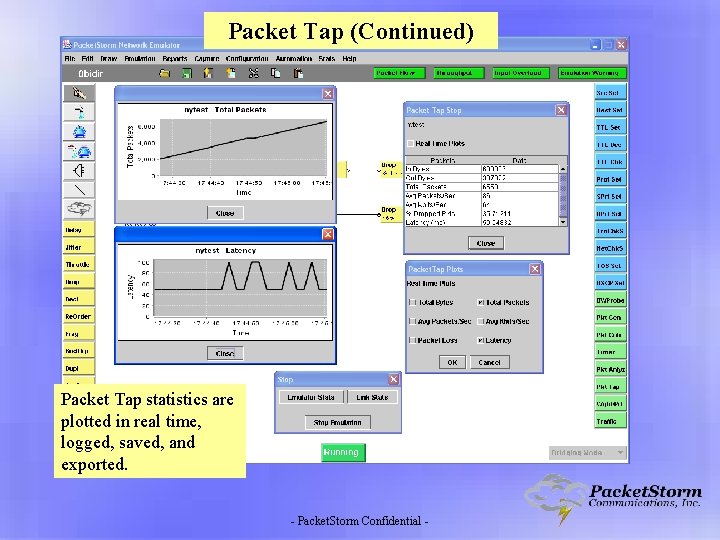Close the Latency plot with Close button
Viewport: 720px width, 540px height.
pyautogui.click(x=225, y=353)
